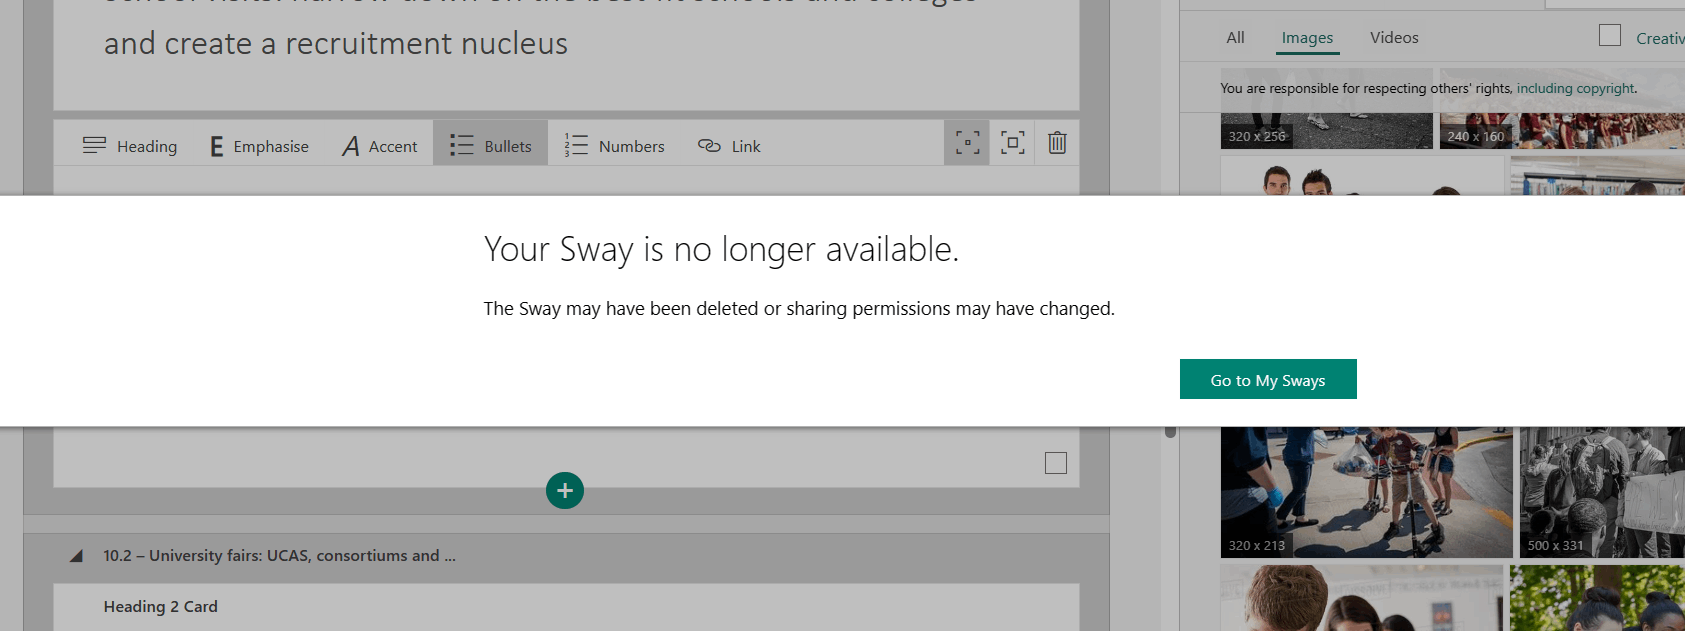This screenshot has width=1685, height=631.
Task: Open the including copyright link
Action: click(1575, 88)
